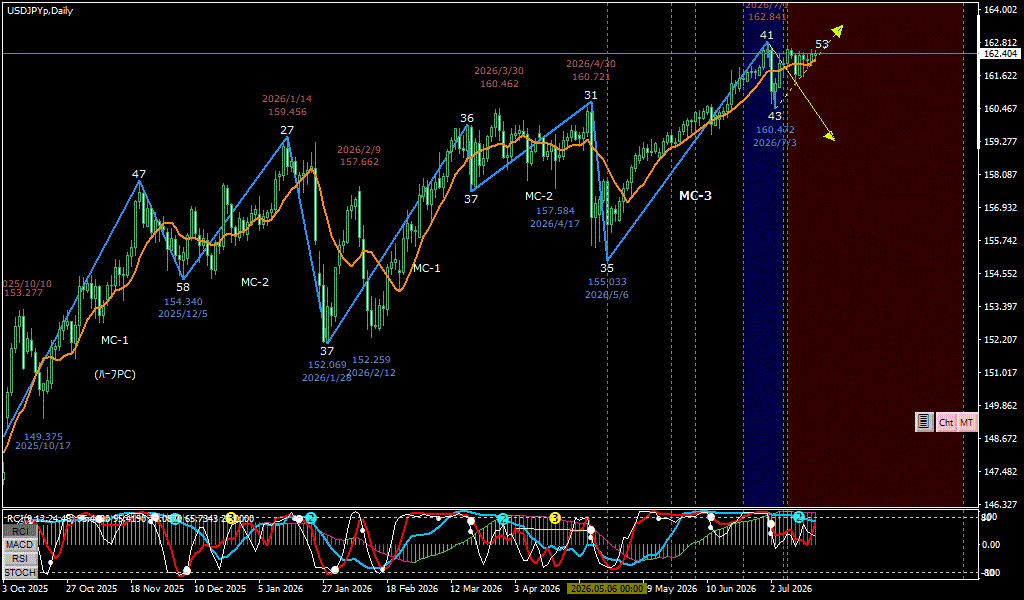Click the 160.721 price label
Viewport: 1024px width, 600px height.
(x=591, y=76)
